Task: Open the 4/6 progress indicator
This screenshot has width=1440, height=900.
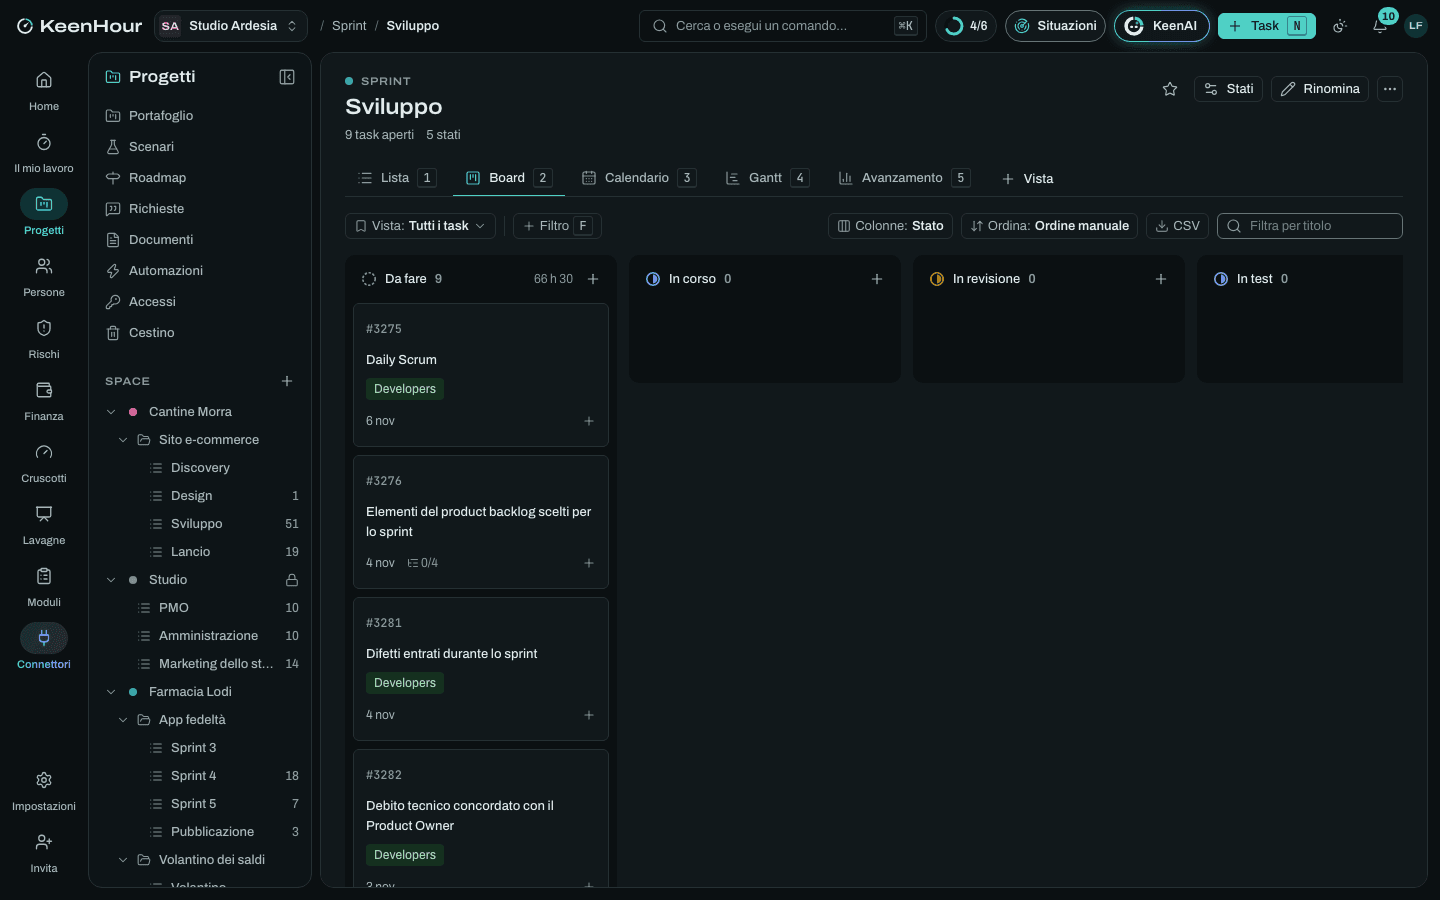Action: (966, 26)
